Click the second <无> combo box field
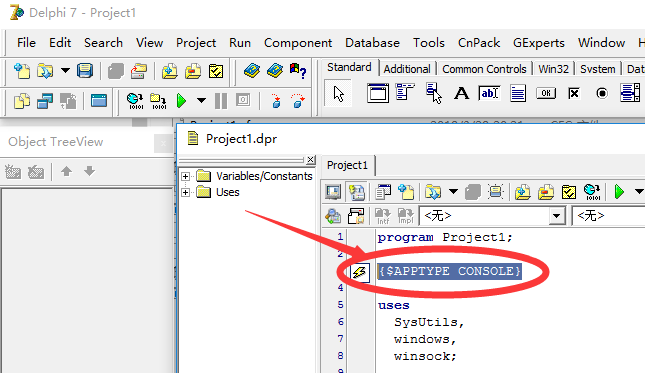 [x=609, y=216]
